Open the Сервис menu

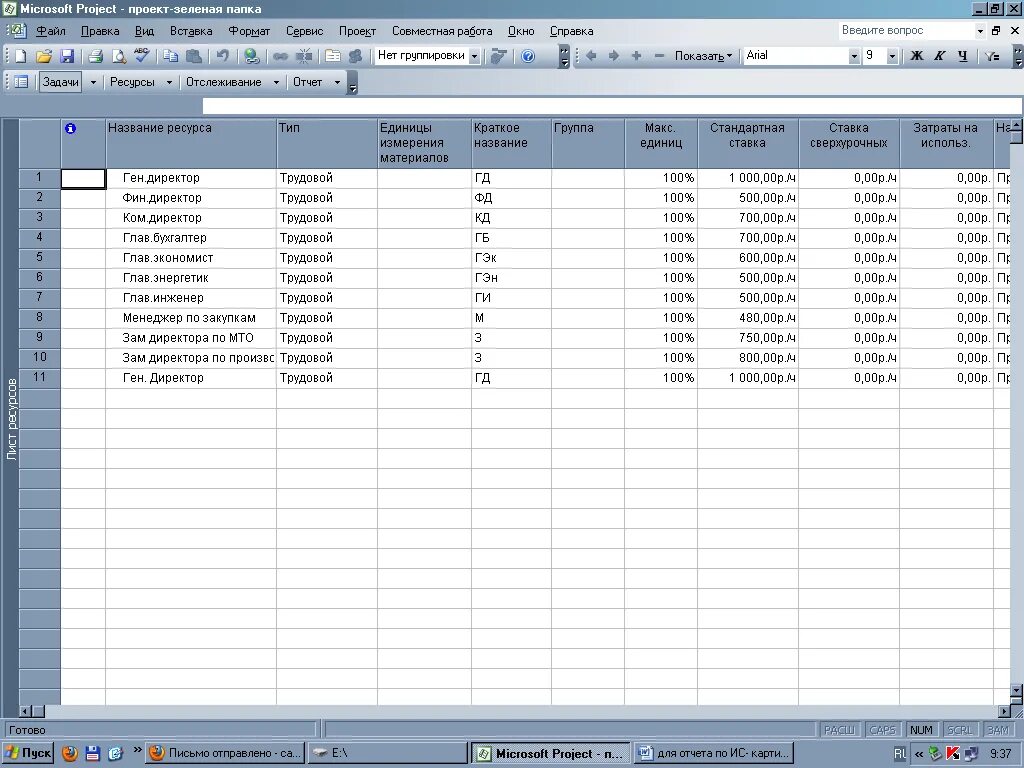coord(304,31)
